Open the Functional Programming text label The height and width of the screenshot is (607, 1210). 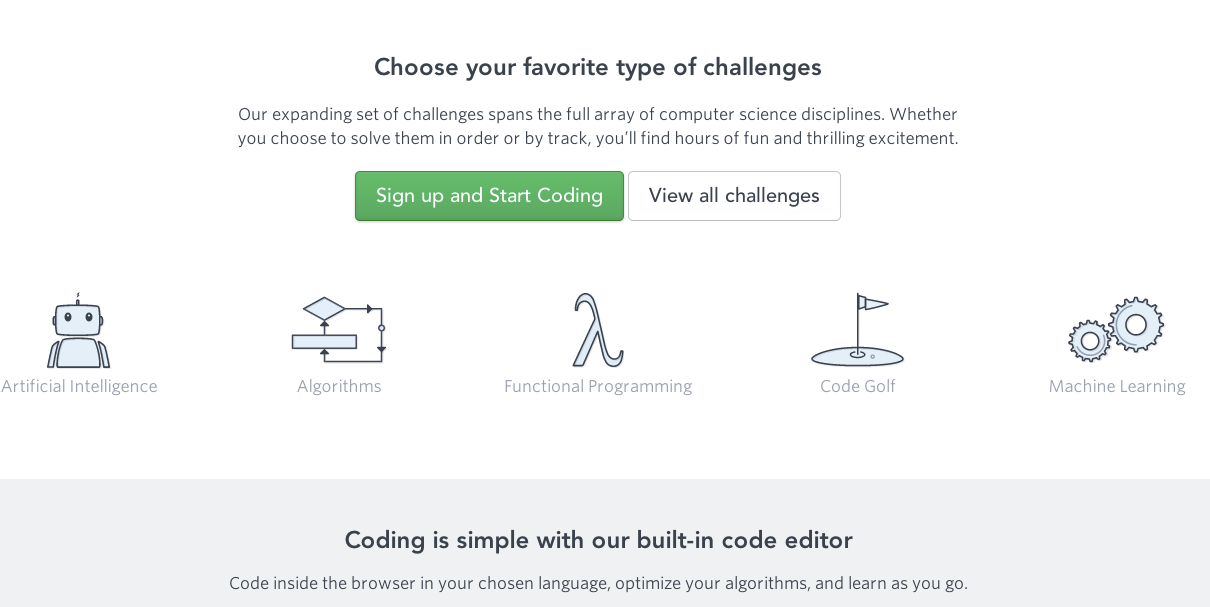[x=598, y=386]
